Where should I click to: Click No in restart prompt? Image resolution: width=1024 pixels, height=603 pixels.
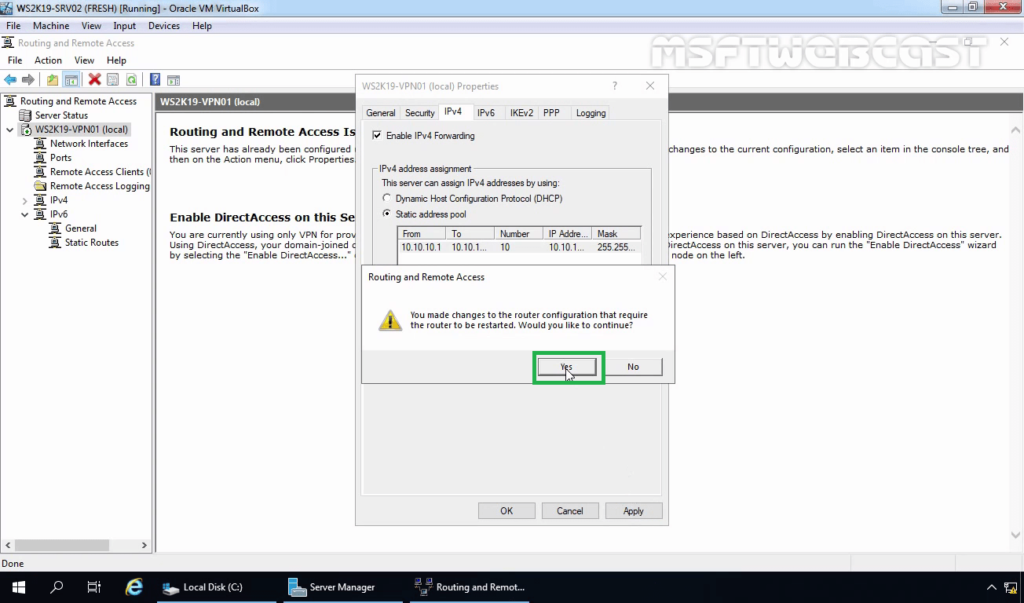pyautogui.click(x=633, y=367)
